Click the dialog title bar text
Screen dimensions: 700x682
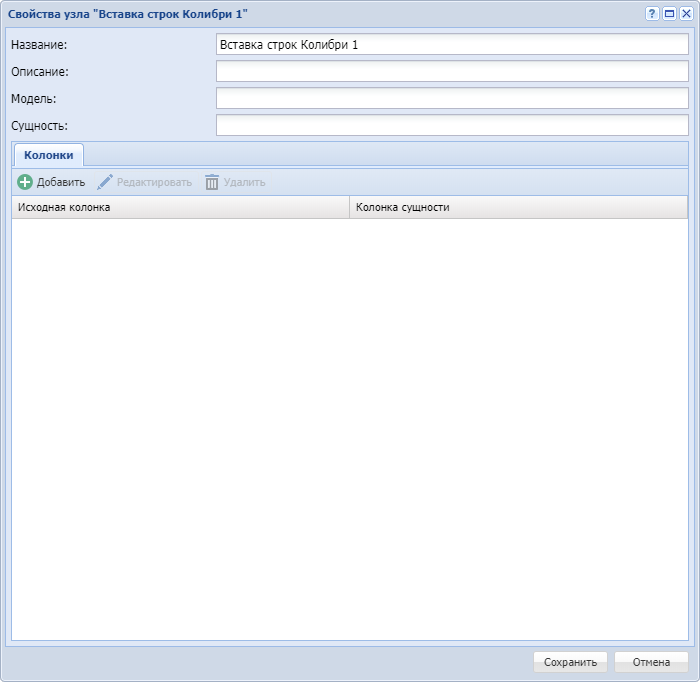[x=128, y=13]
